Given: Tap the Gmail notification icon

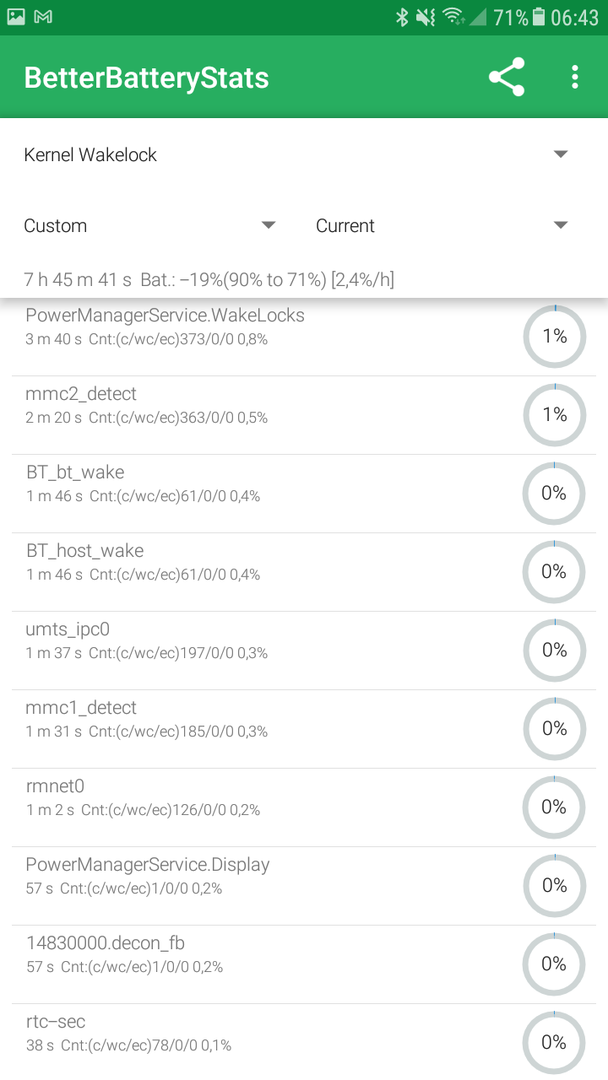Looking at the screenshot, I should tap(43, 17).
